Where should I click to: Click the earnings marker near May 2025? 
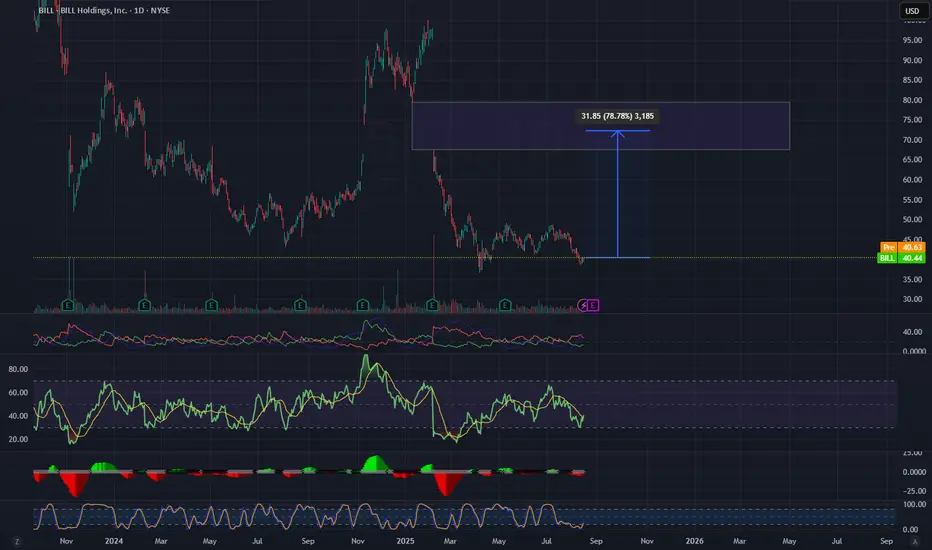pyautogui.click(x=505, y=306)
